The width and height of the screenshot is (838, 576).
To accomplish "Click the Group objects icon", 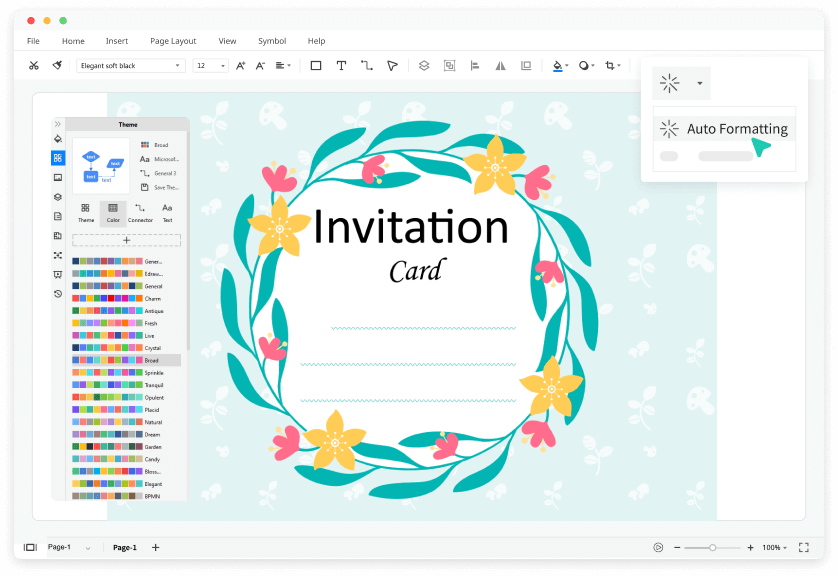I will (449, 65).
